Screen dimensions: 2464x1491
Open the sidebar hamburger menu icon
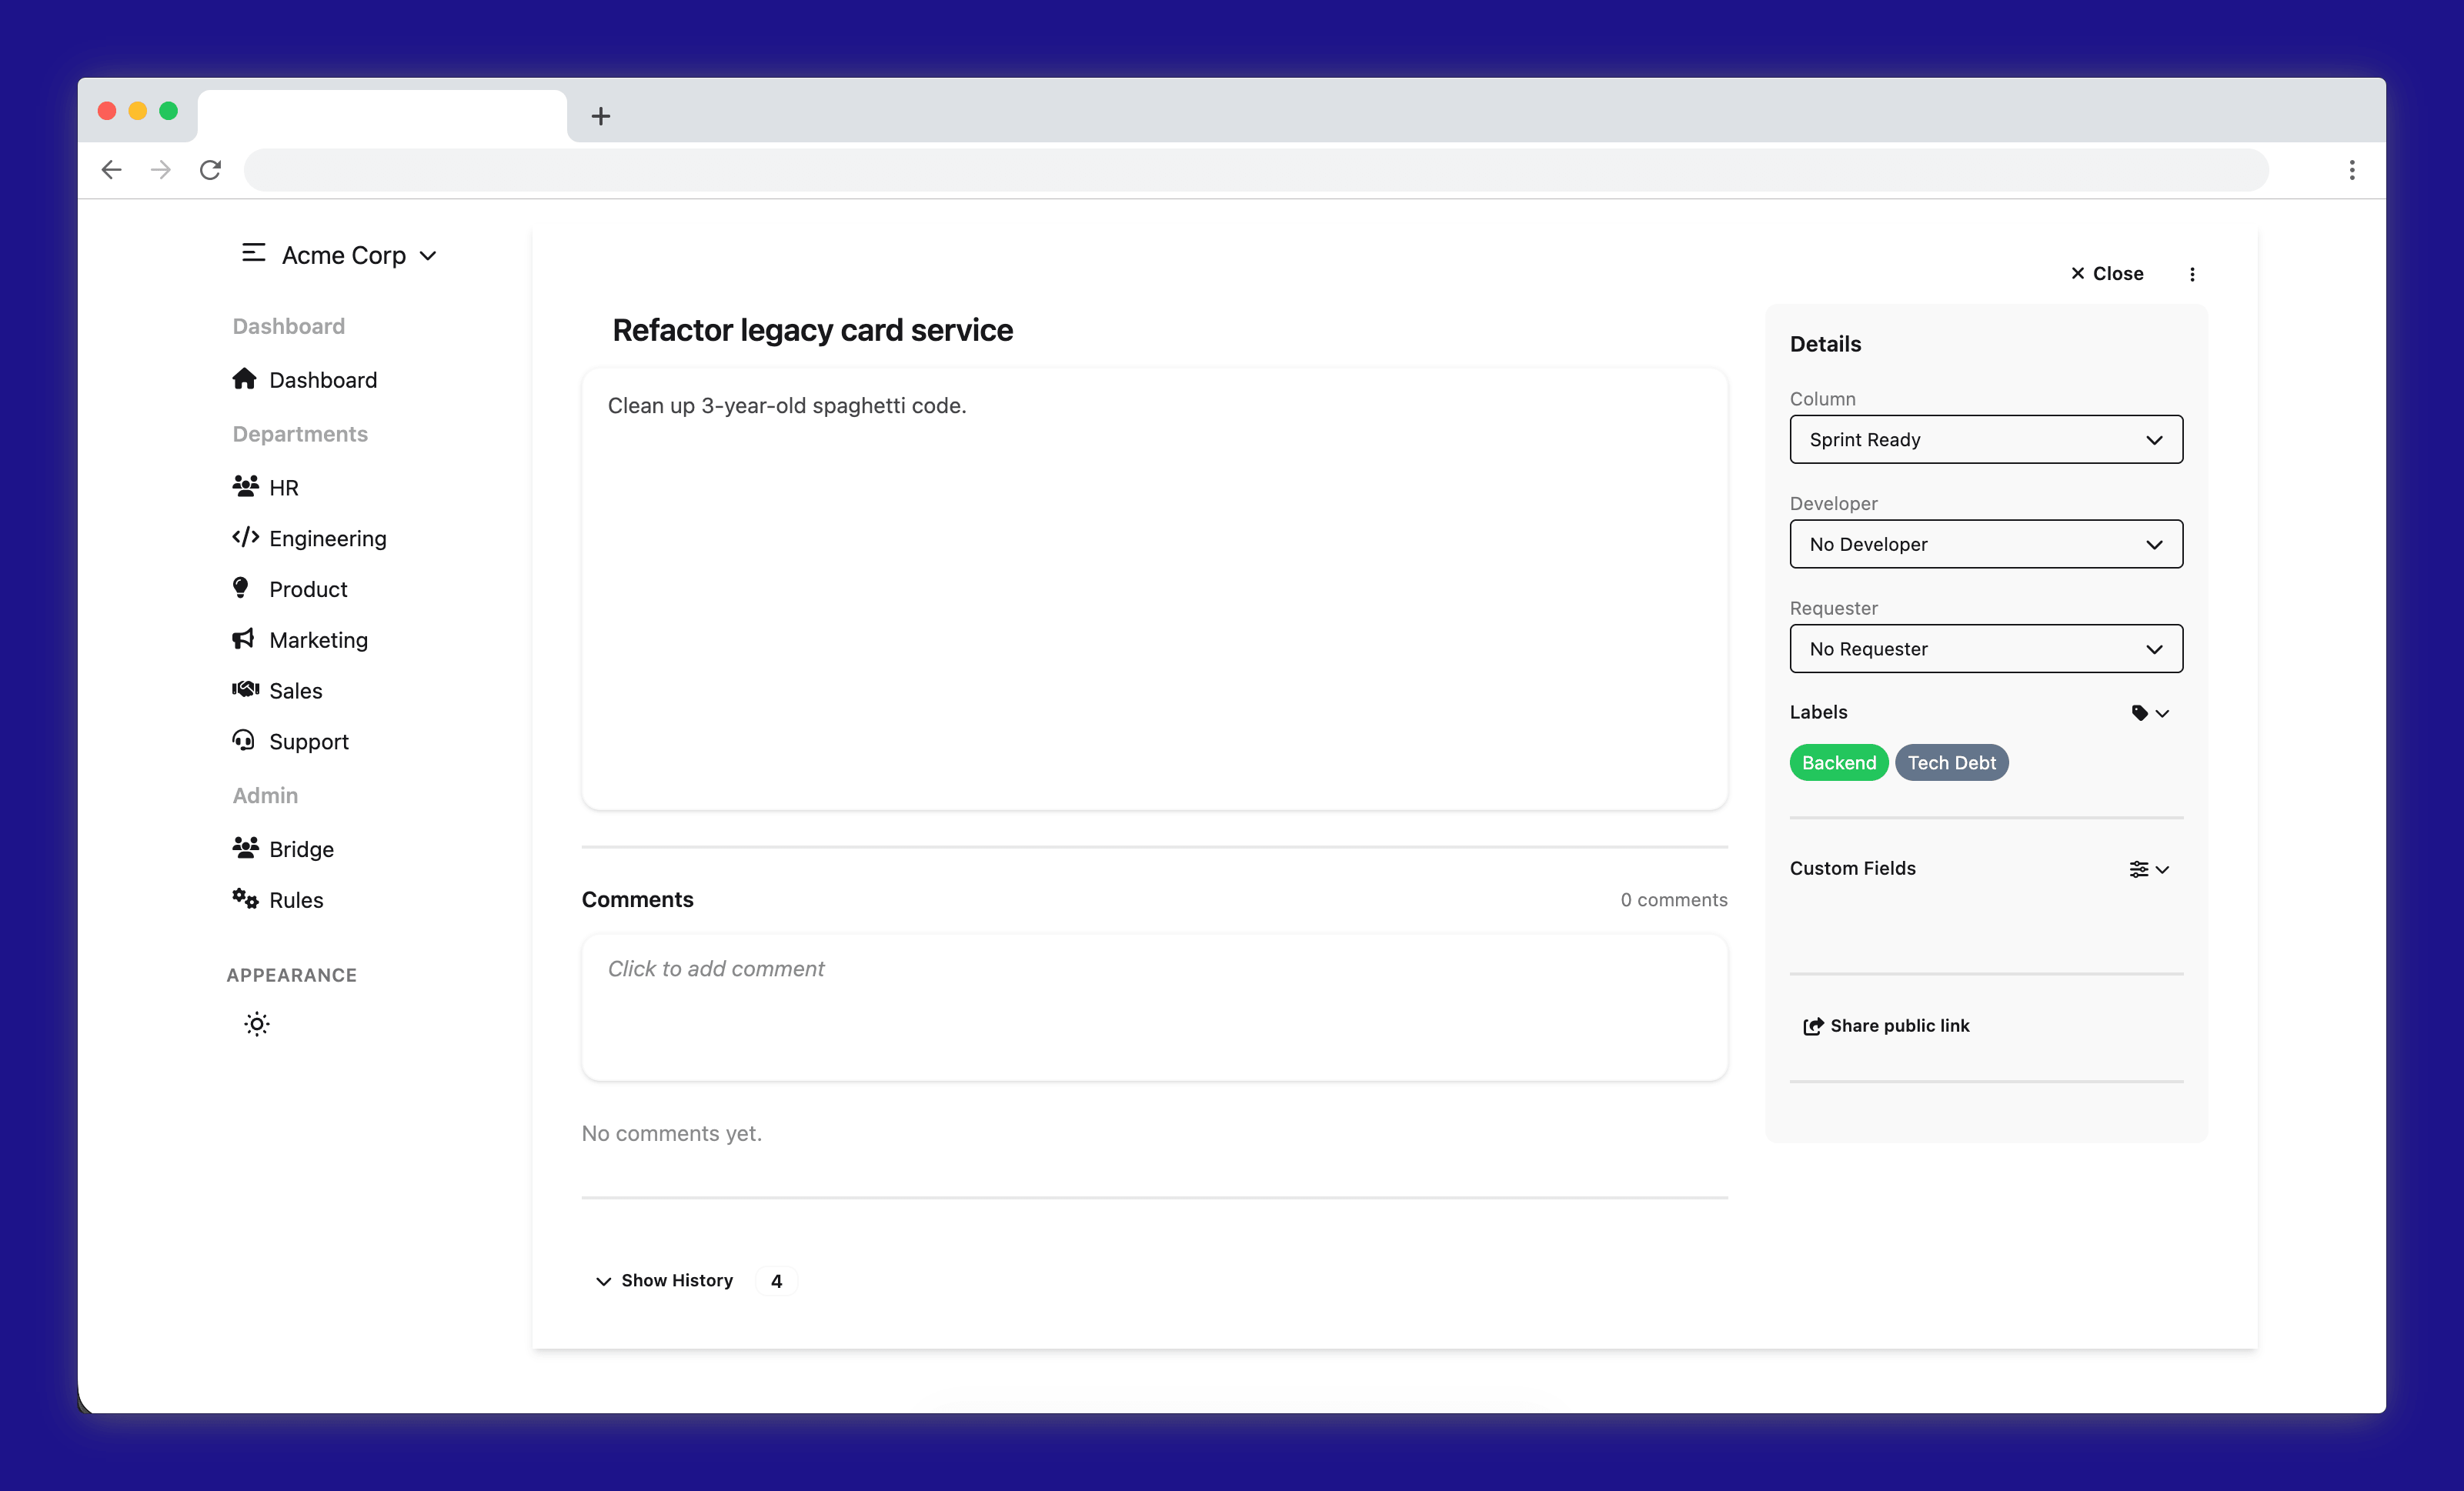[252, 254]
